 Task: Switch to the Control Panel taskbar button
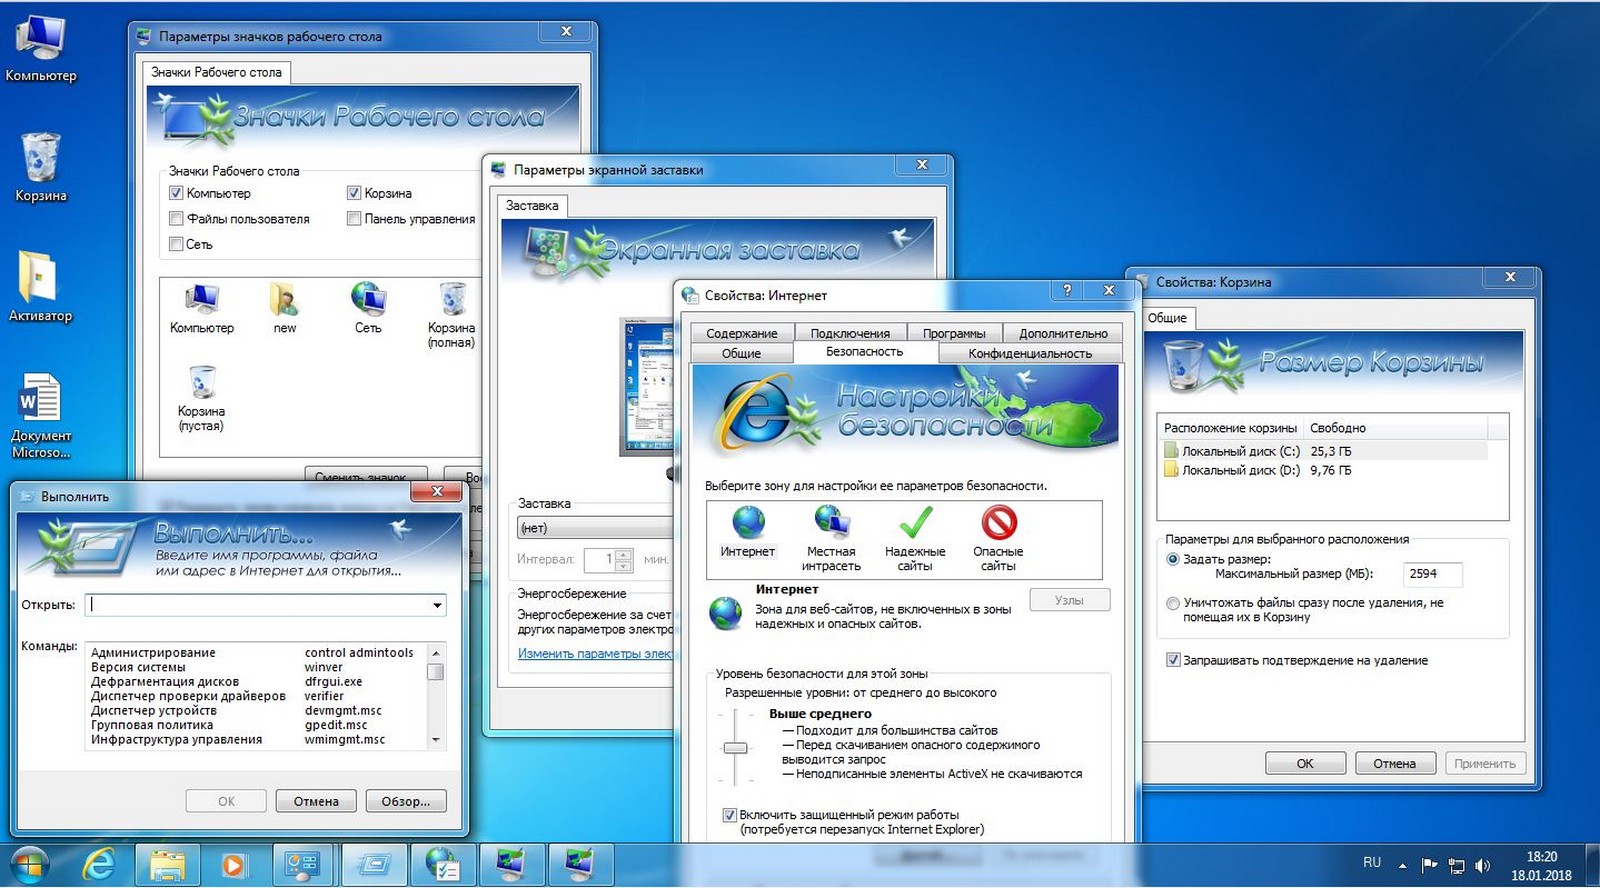click(x=304, y=865)
